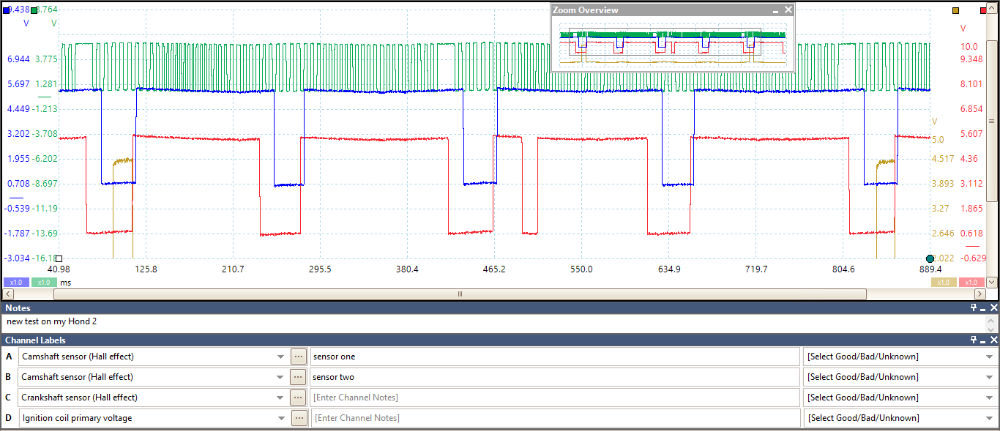Viewport: 1000px width, 431px height.
Task: Click the green Channel B axis marker
Action: (36, 9)
